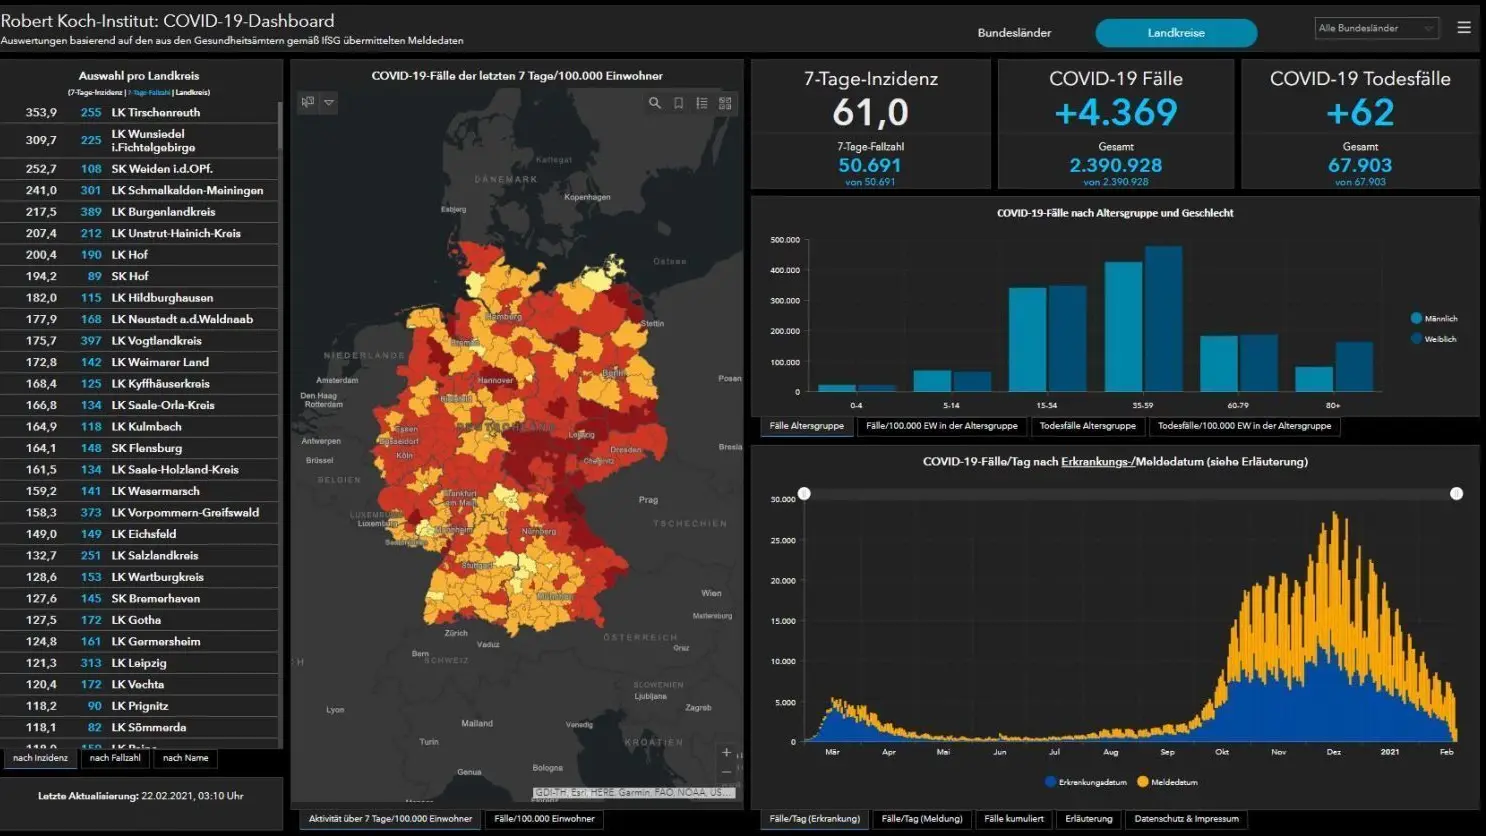
Task: Open the map bookmarks icon
Action: point(678,103)
